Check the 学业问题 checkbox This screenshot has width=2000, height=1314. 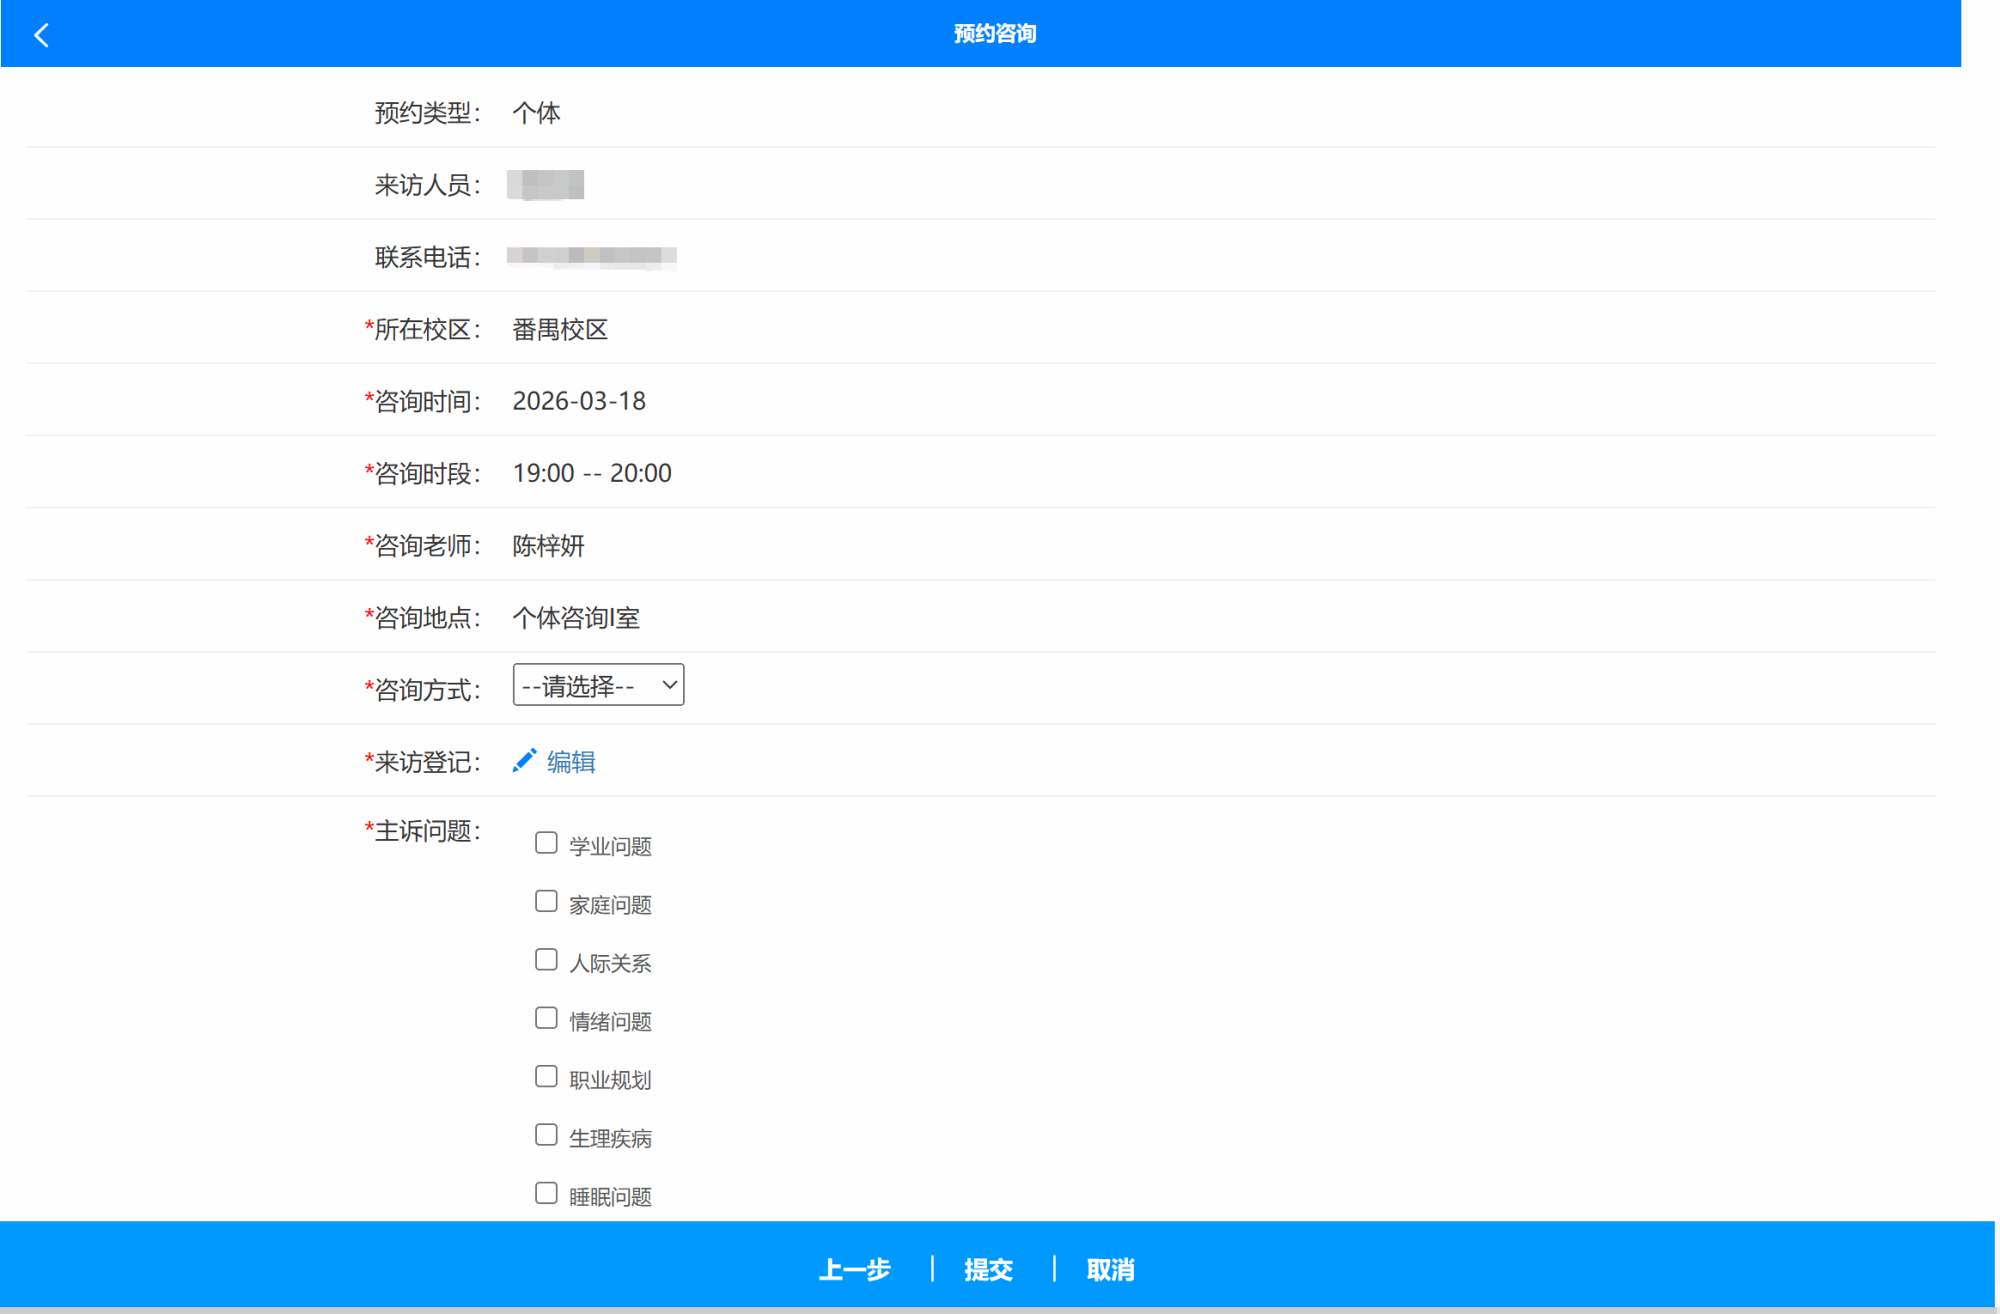[546, 843]
